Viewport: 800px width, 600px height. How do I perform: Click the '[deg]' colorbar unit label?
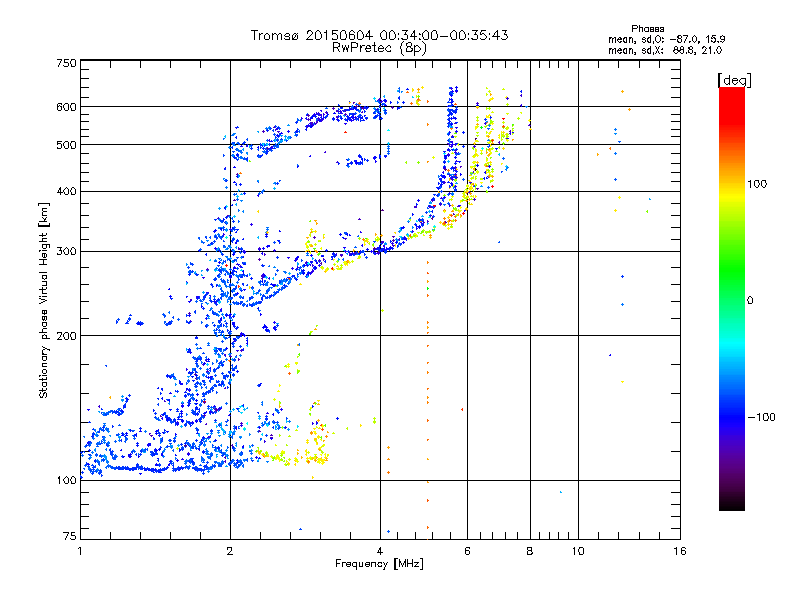pos(734,80)
